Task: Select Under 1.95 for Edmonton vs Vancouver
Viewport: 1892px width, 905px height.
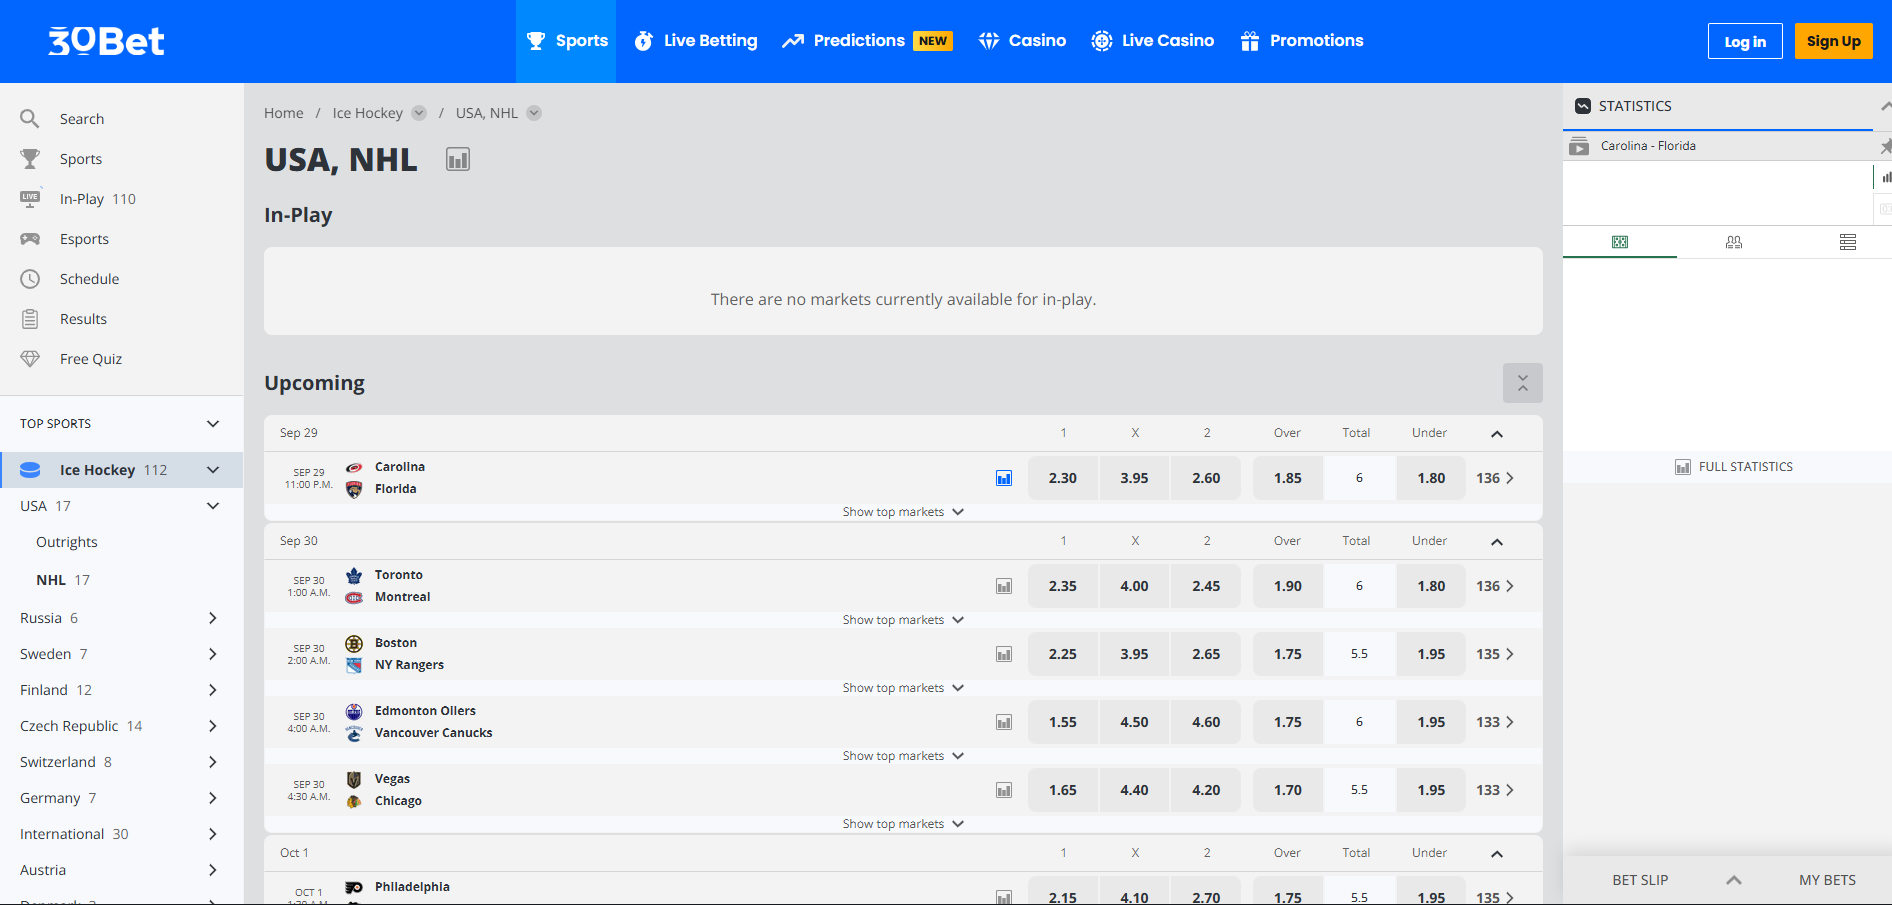Action: [x=1431, y=722]
